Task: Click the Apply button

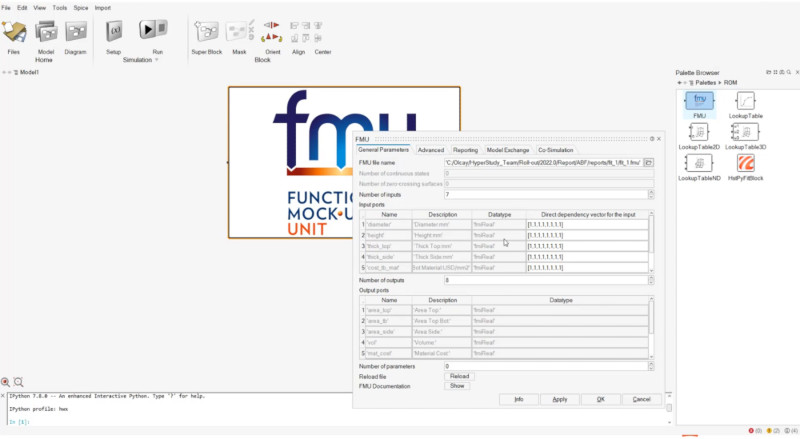Action: [559, 399]
